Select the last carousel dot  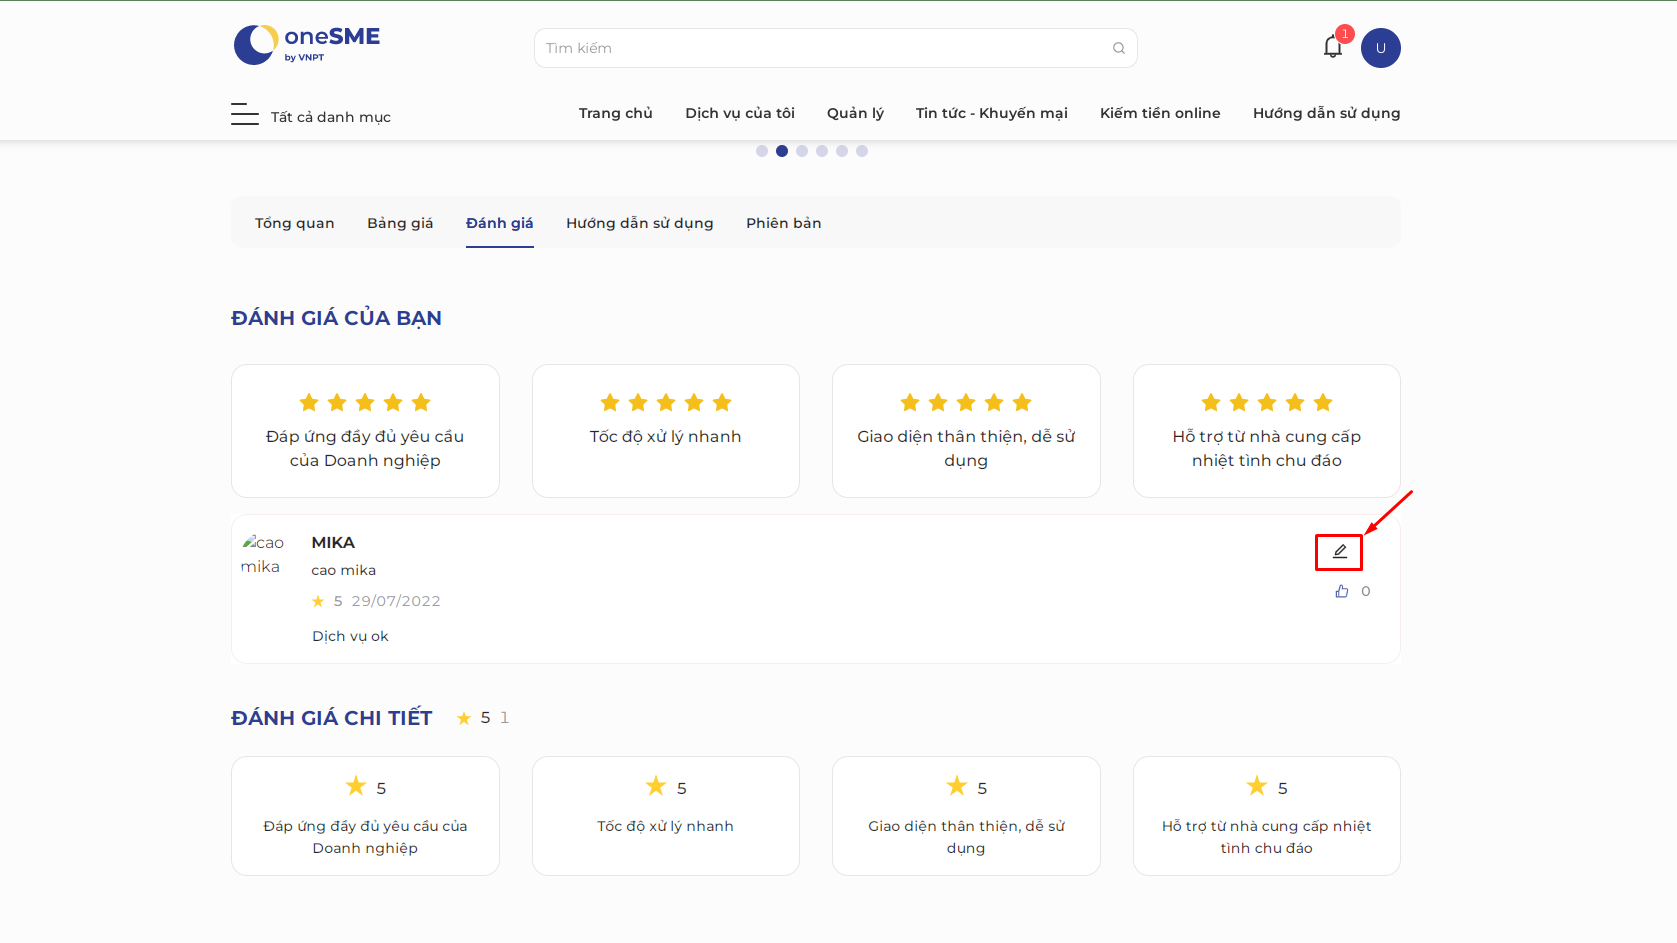[862, 151]
